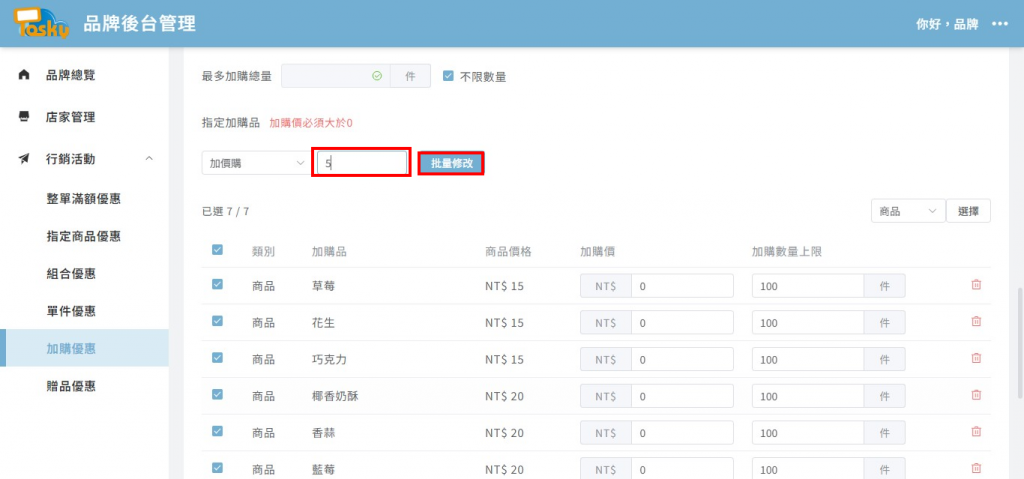Viewport: 1024px width, 479px height.
Task: Delete the 藍莓 row with trash icon
Action: pos(976,468)
